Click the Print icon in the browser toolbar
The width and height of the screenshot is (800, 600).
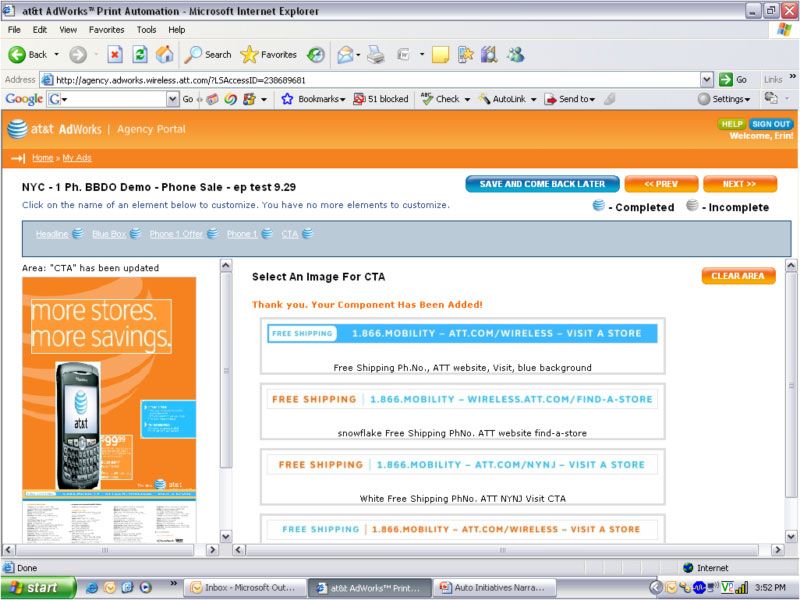pyautogui.click(x=375, y=55)
